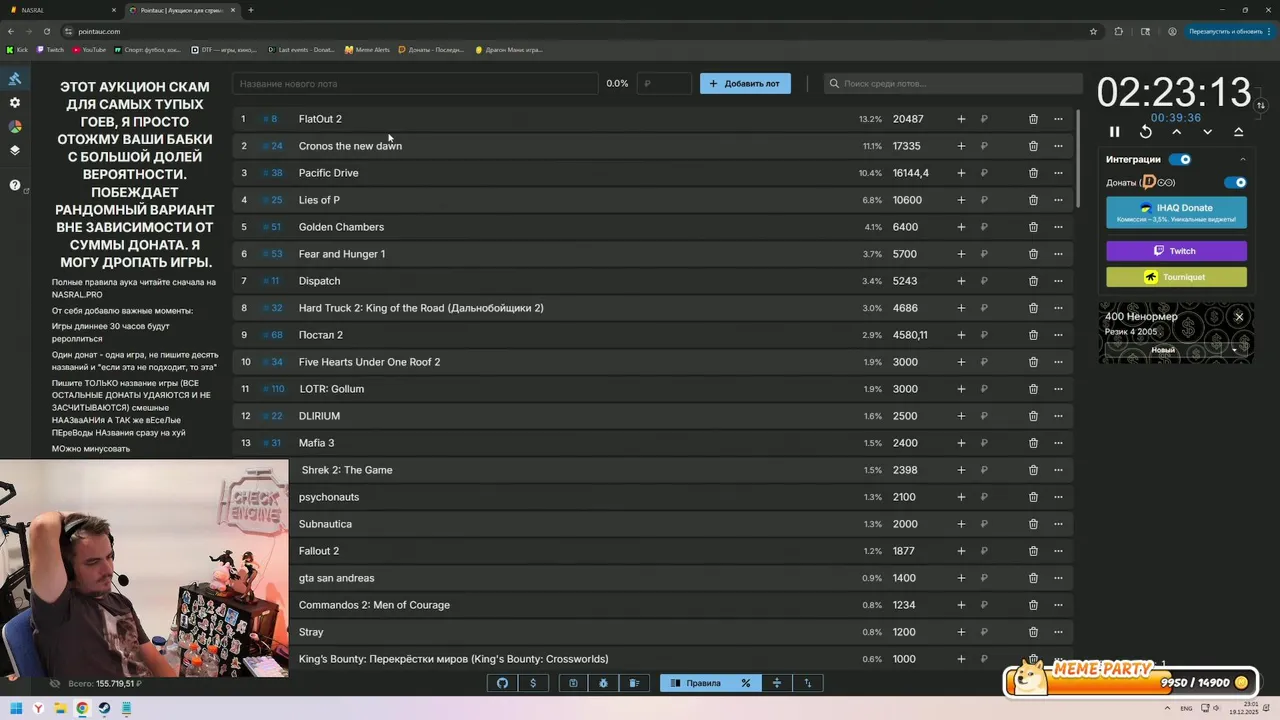This screenshot has height=720, width=1280.
Task: Click the divide icon in bottom toolbar
Action: click(x=776, y=683)
